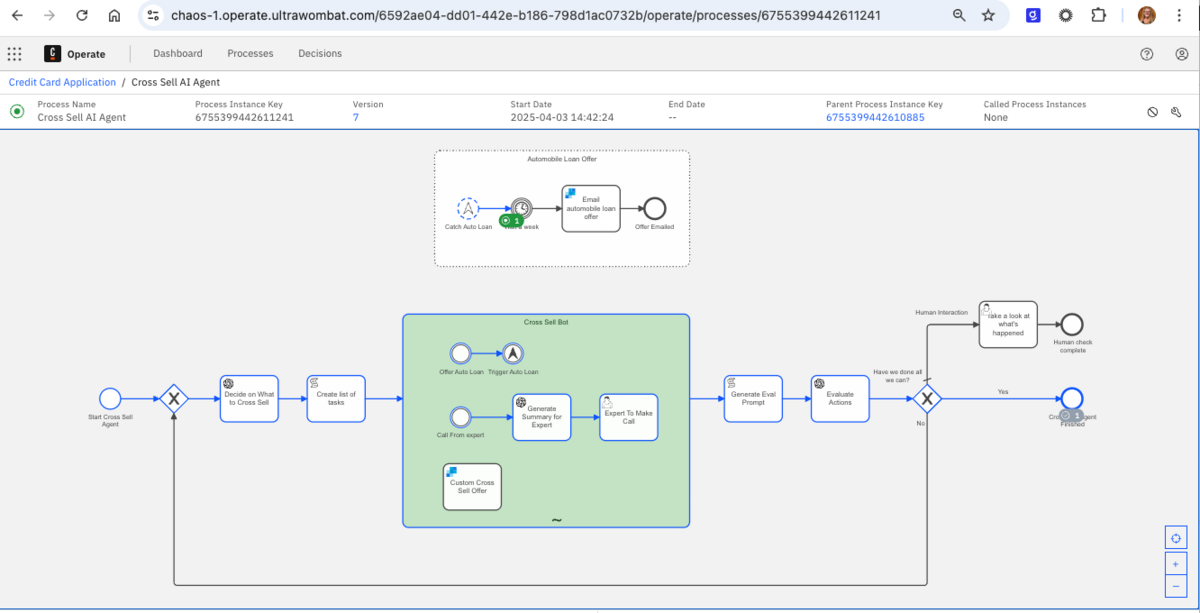Open the Camunda app switcher grid
Screen dimensions: 1200x613
[x=14, y=54]
